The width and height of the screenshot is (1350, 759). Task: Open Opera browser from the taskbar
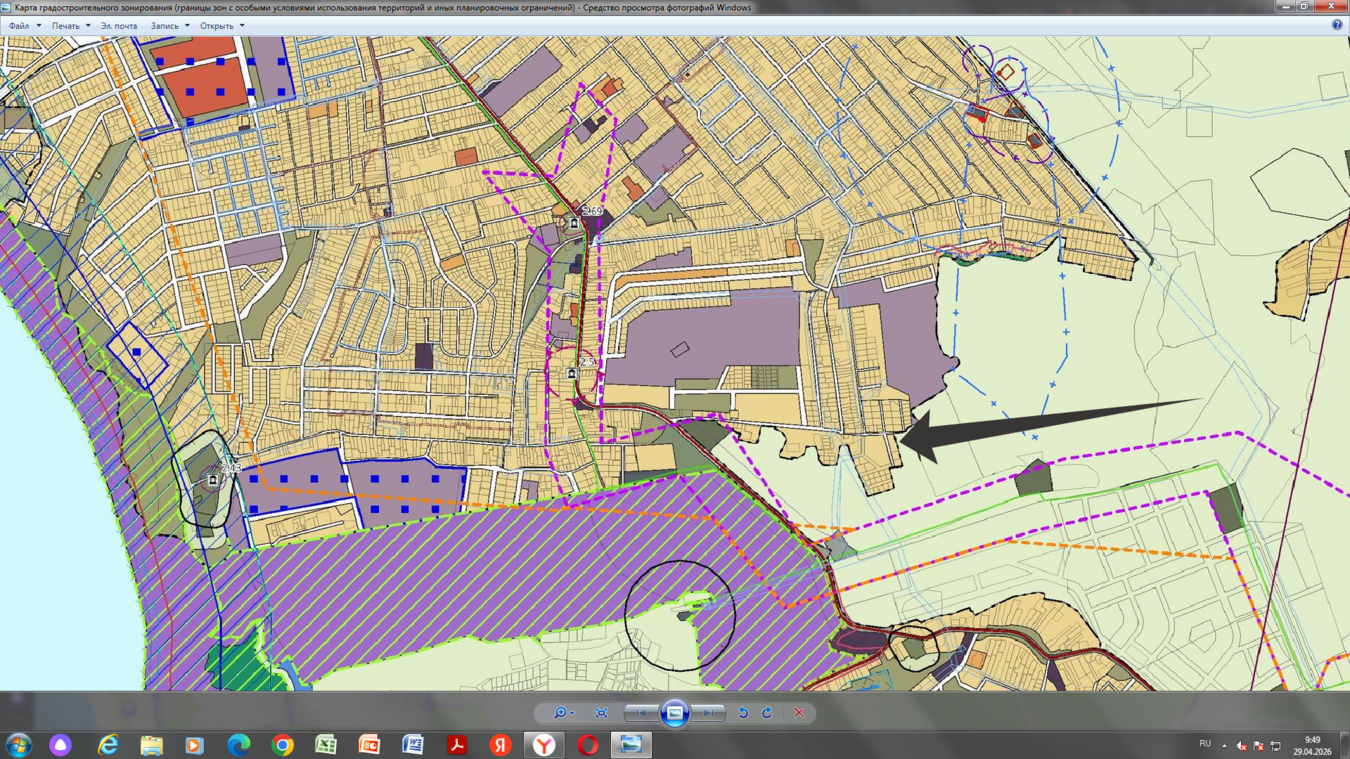coord(587,745)
